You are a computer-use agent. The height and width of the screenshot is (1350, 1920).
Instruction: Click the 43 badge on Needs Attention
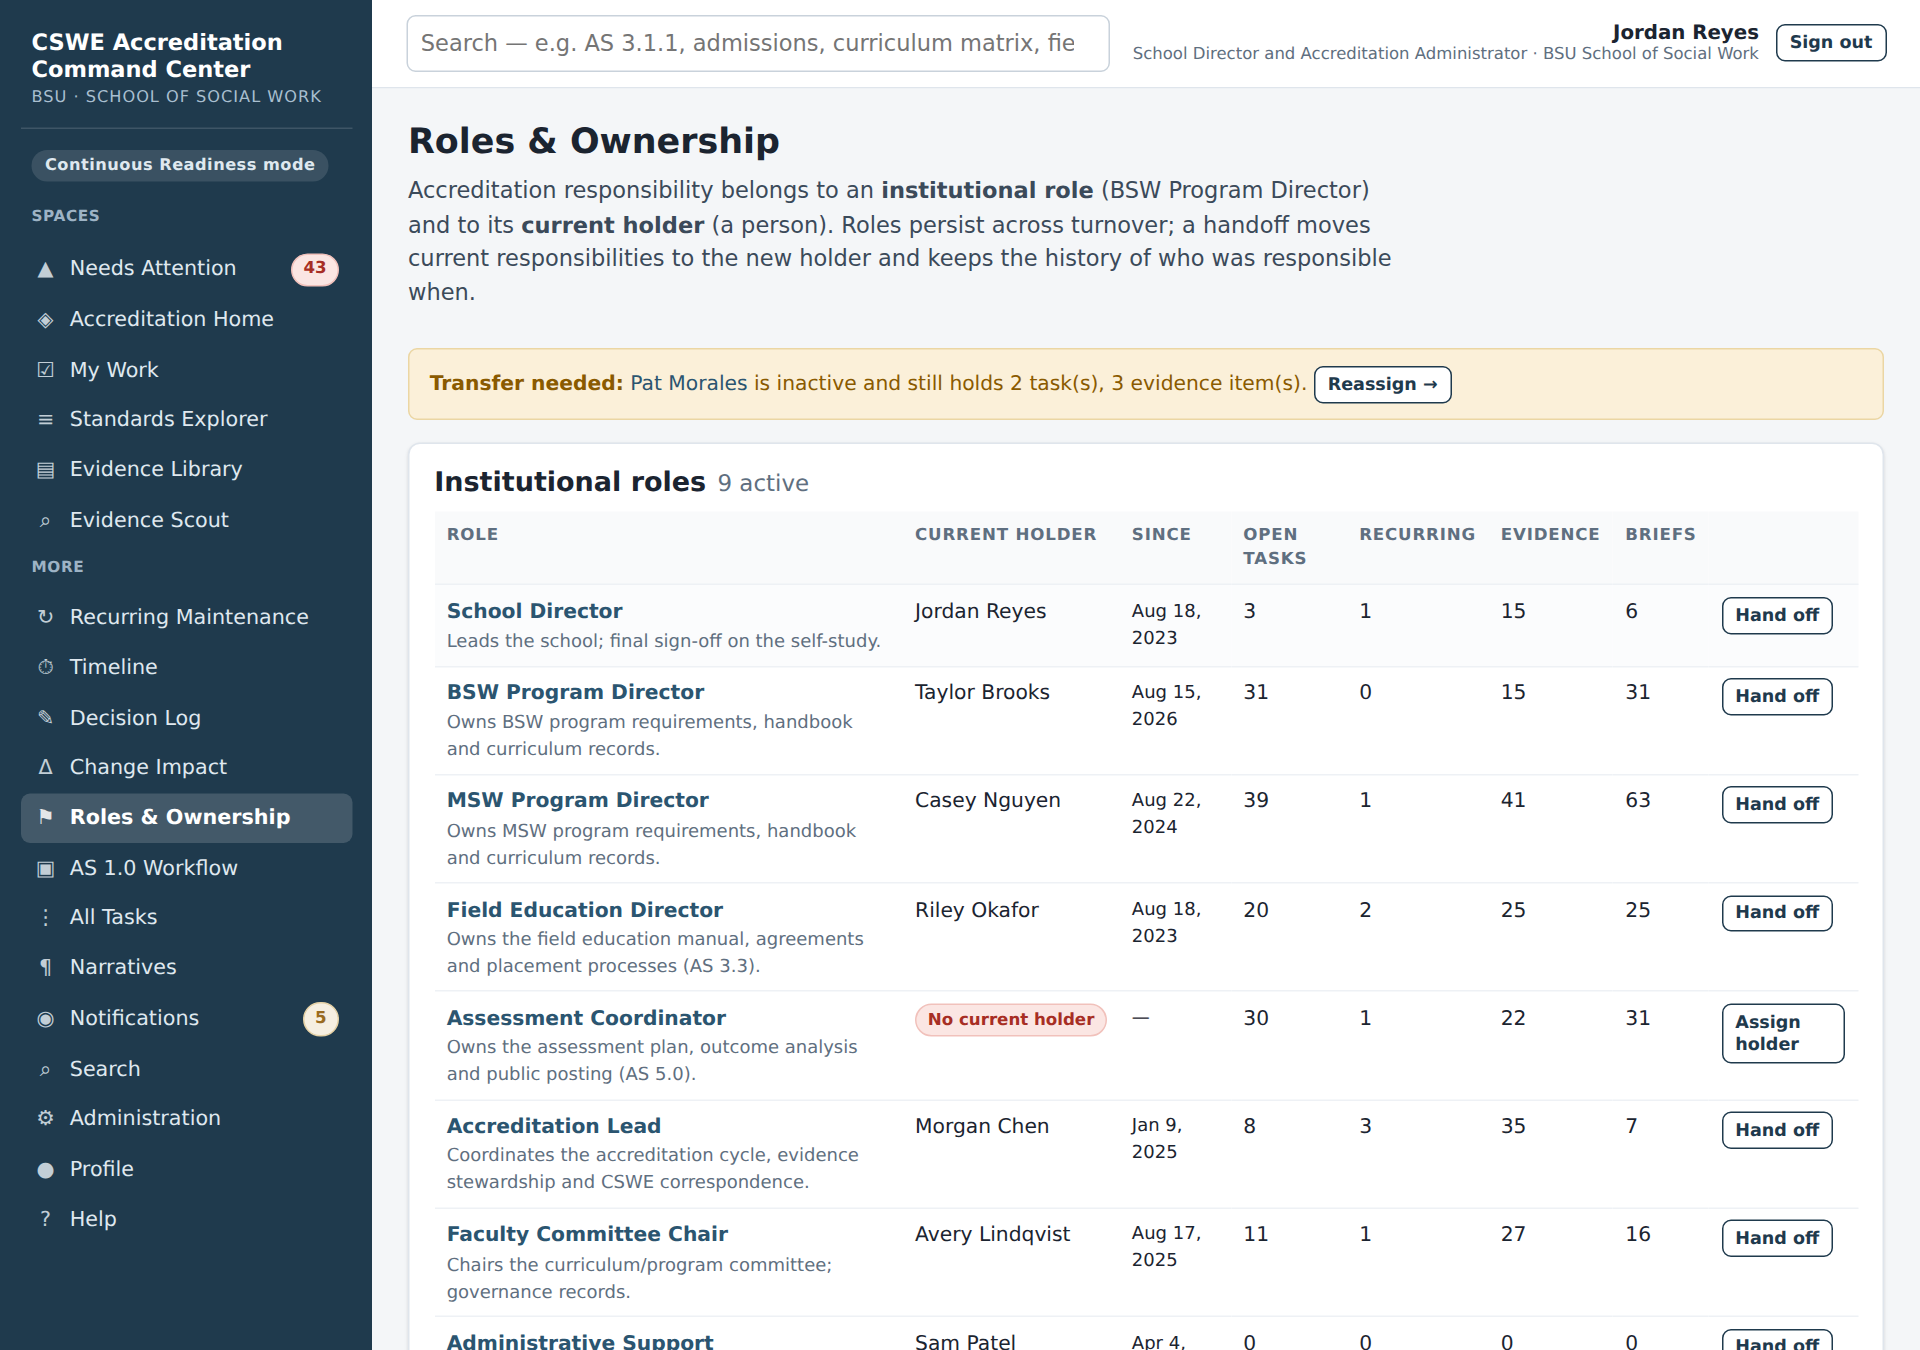(x=314, y=268)
